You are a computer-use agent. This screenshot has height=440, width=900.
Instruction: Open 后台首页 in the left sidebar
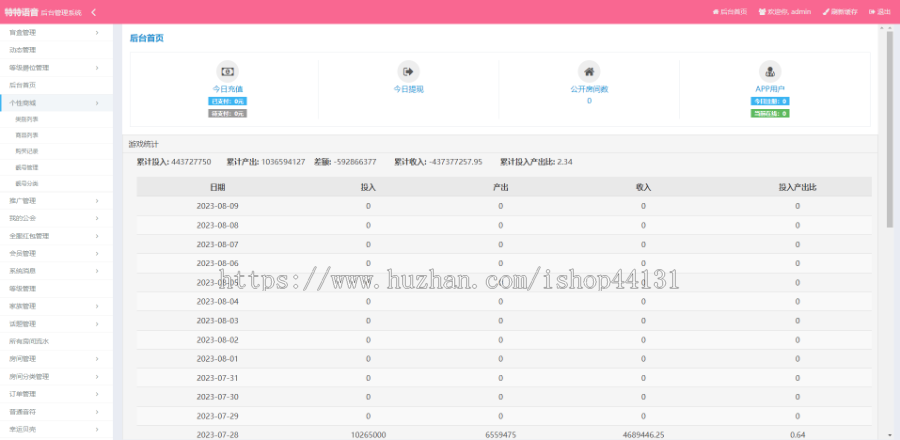click(22, 85)
